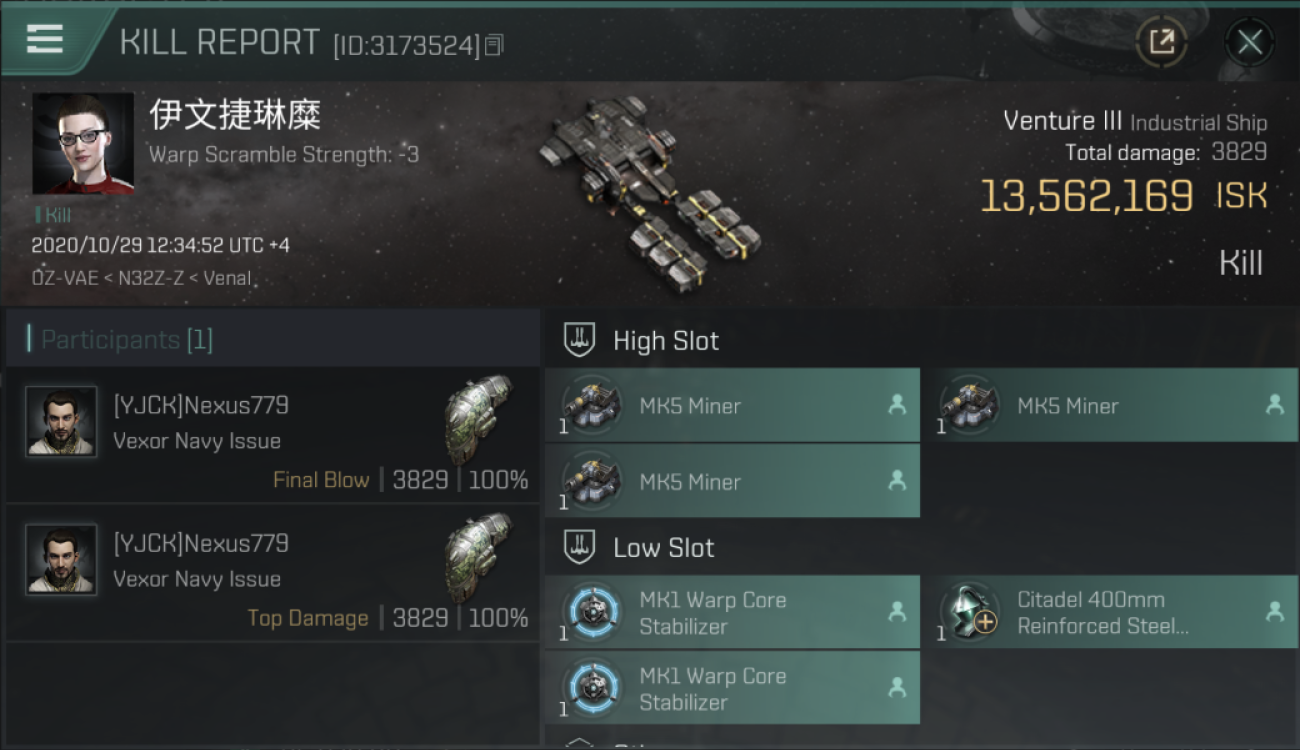The width and height of the screenshot is (1300, 750).
Task: Open the first MK5 Miner module
Action: point(732,405)
